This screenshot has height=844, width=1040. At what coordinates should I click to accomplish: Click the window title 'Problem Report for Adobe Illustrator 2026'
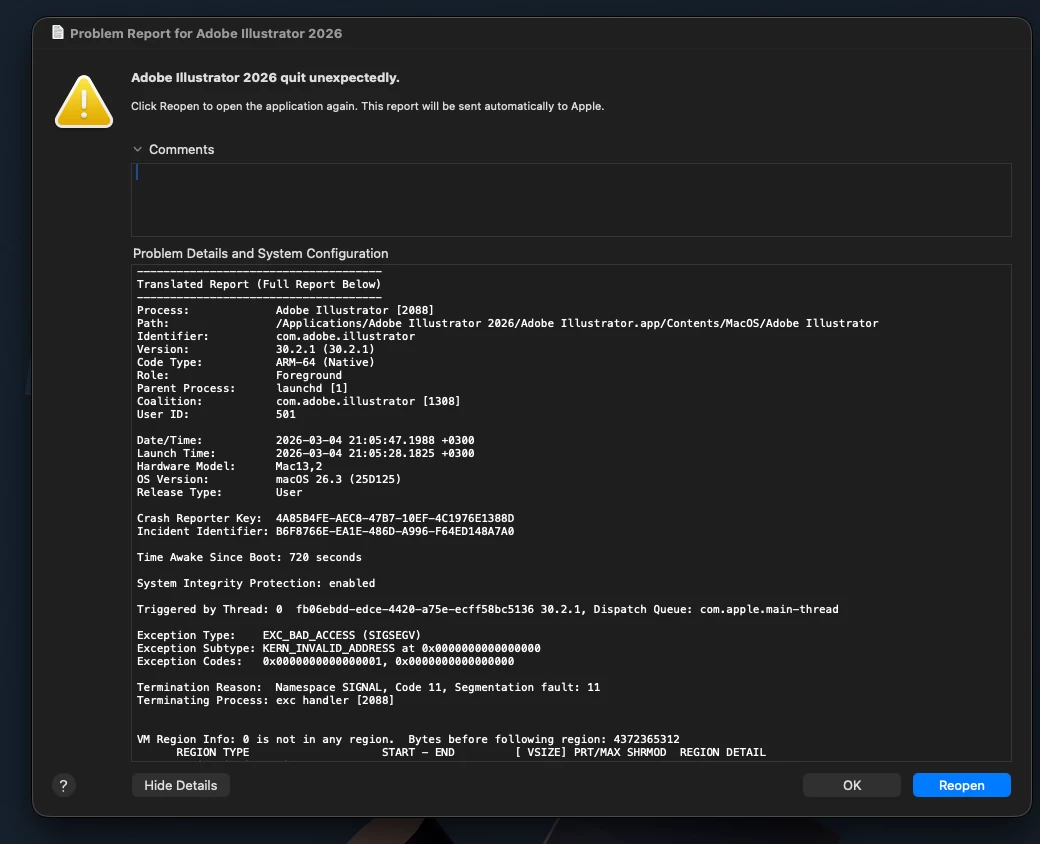point(206,33)
